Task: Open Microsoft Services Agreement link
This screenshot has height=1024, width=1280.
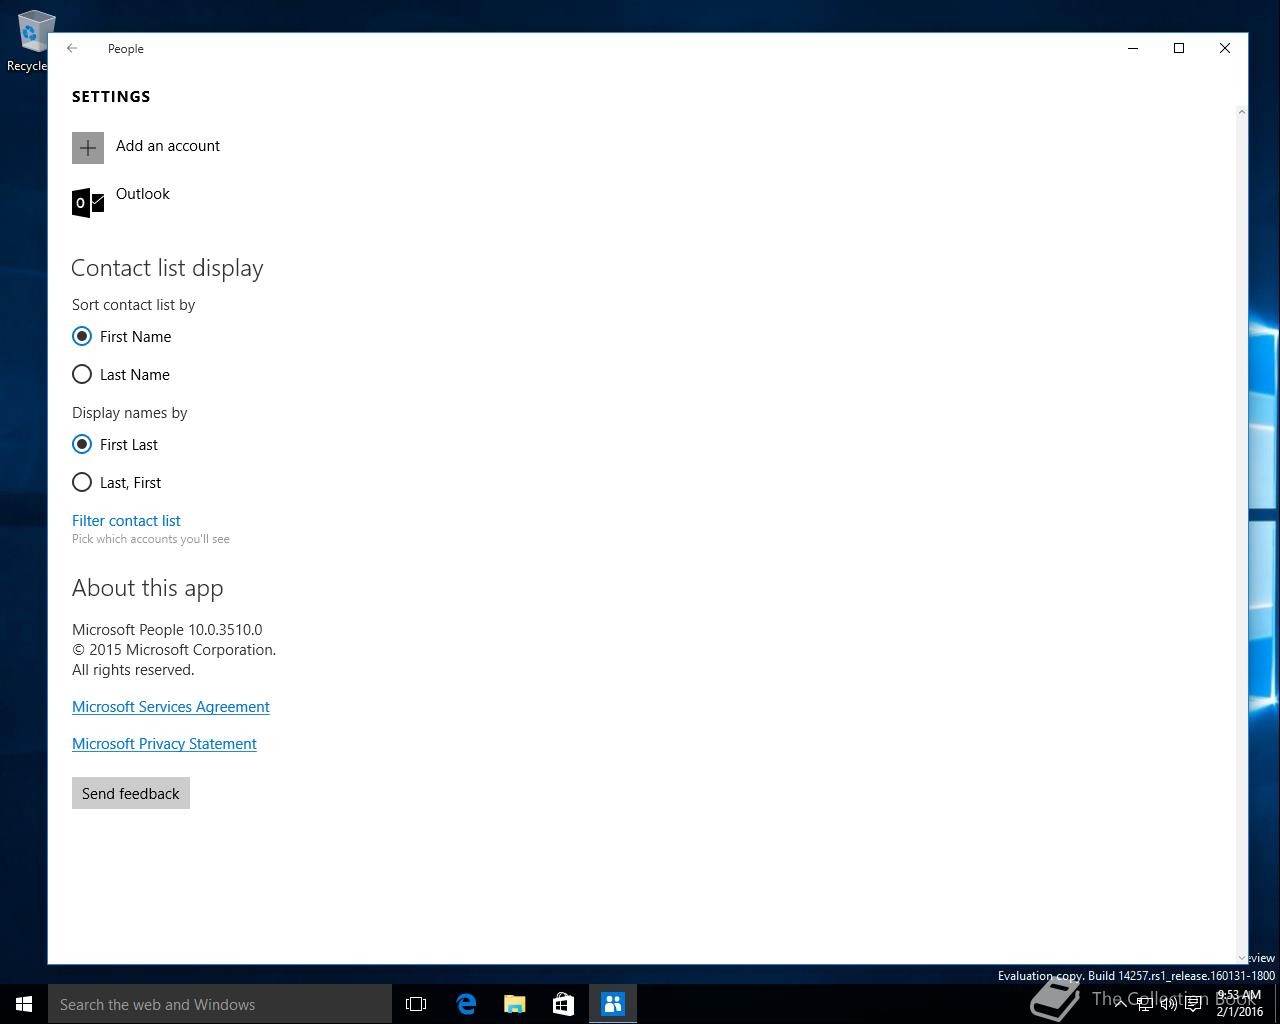Action: [171, 707]
